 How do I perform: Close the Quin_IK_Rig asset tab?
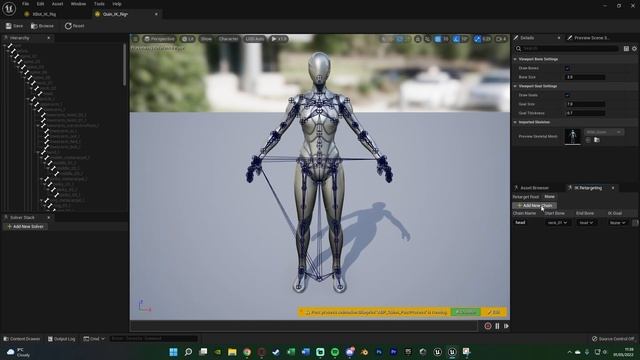point(156,14)
